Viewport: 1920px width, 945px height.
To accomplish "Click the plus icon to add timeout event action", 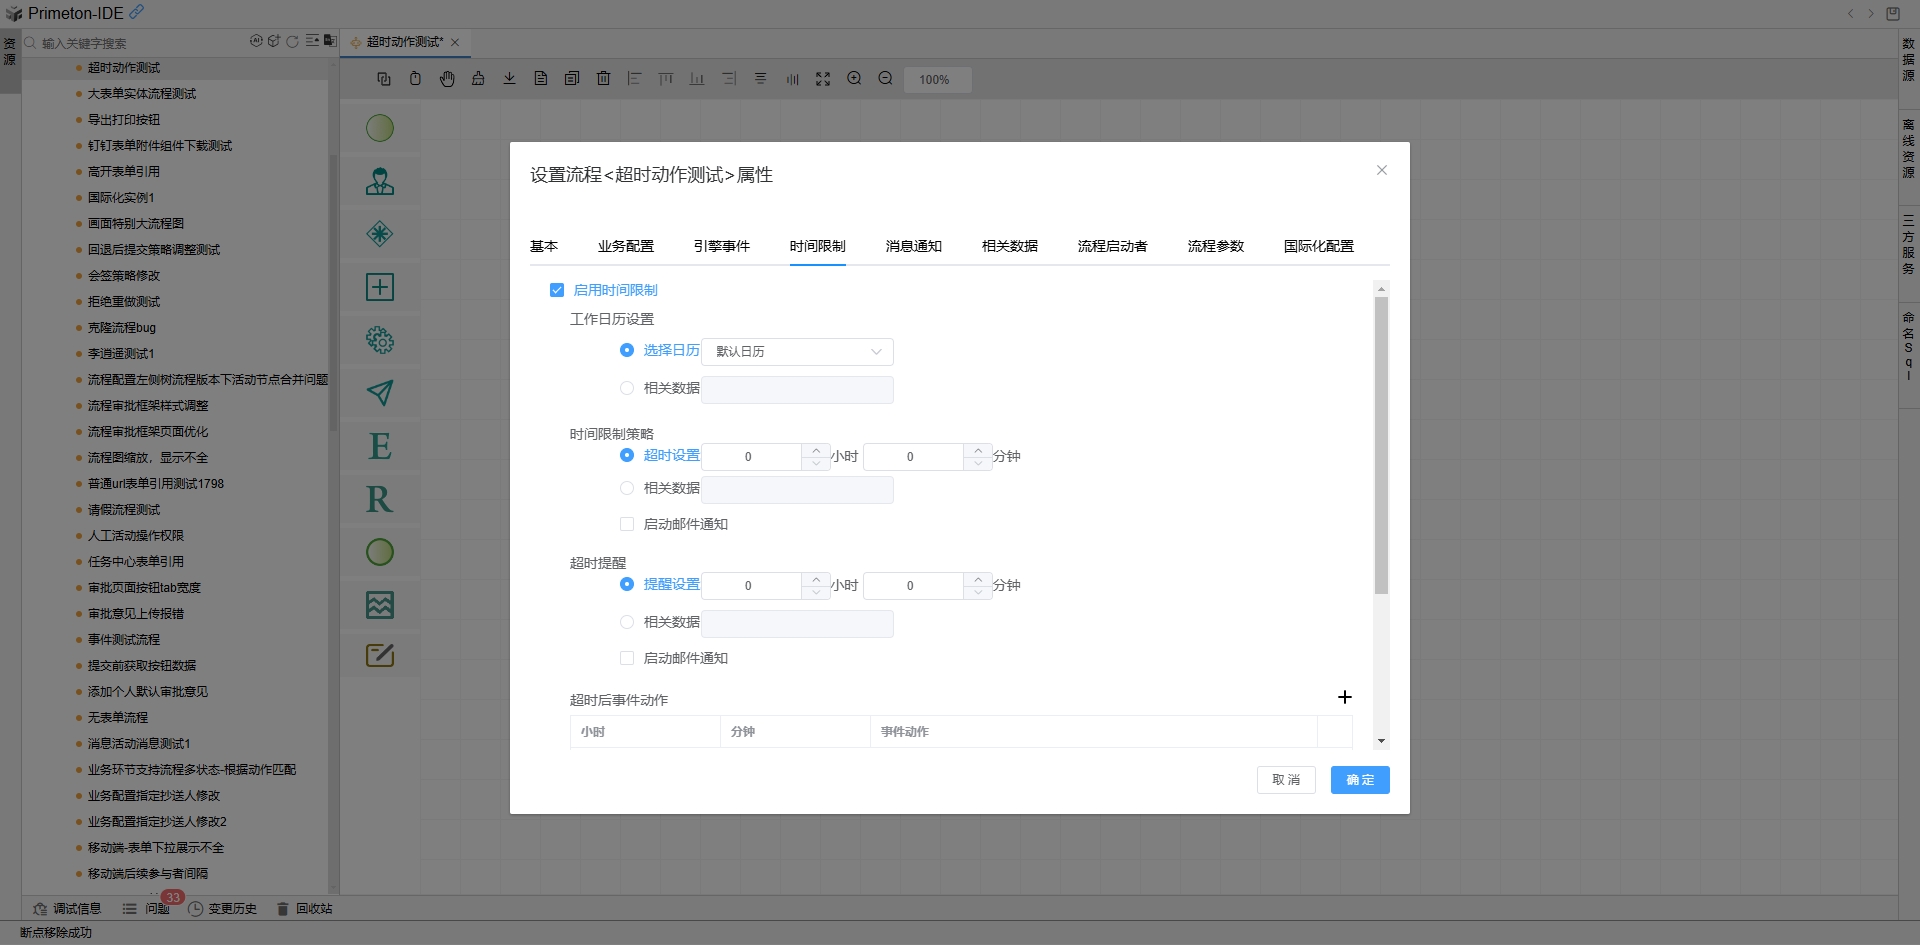I will click(1344, 697).
